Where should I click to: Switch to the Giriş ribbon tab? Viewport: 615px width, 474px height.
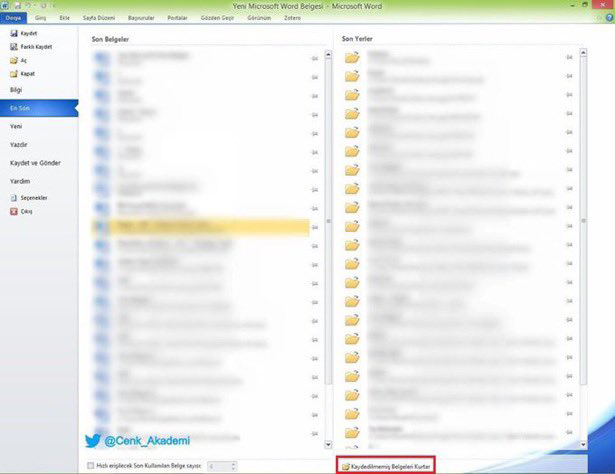coord(40,17)
